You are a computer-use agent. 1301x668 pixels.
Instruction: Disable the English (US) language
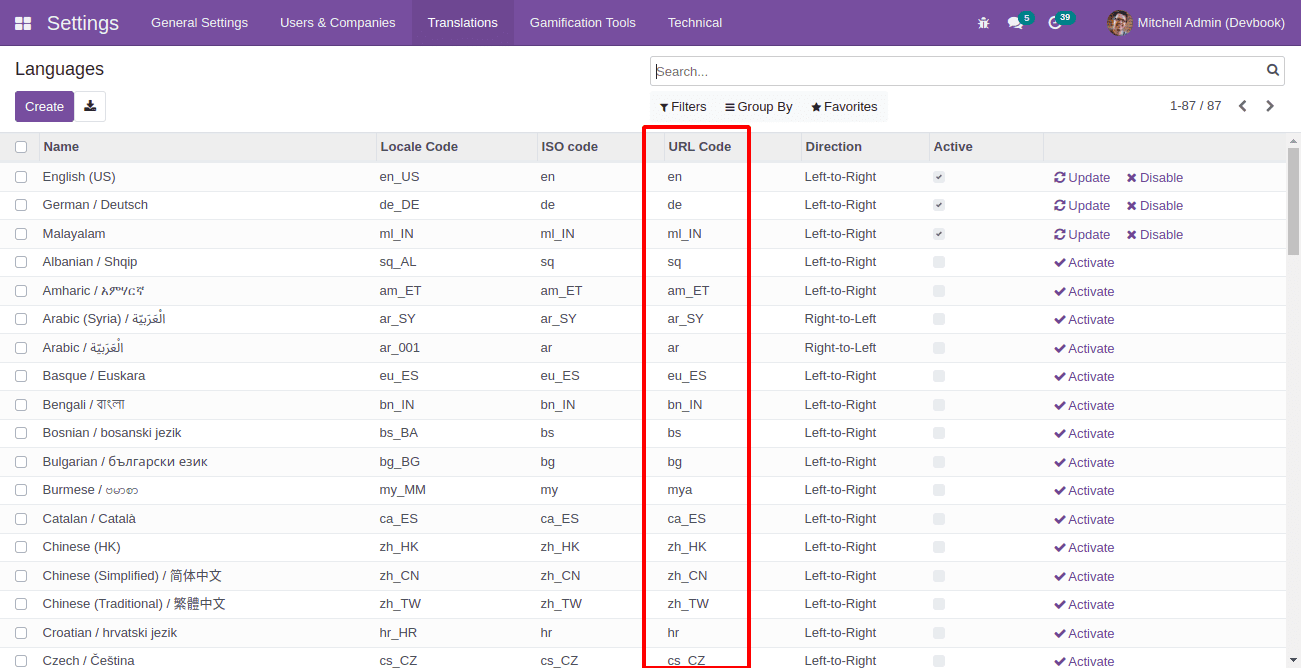click(1154, 177)
